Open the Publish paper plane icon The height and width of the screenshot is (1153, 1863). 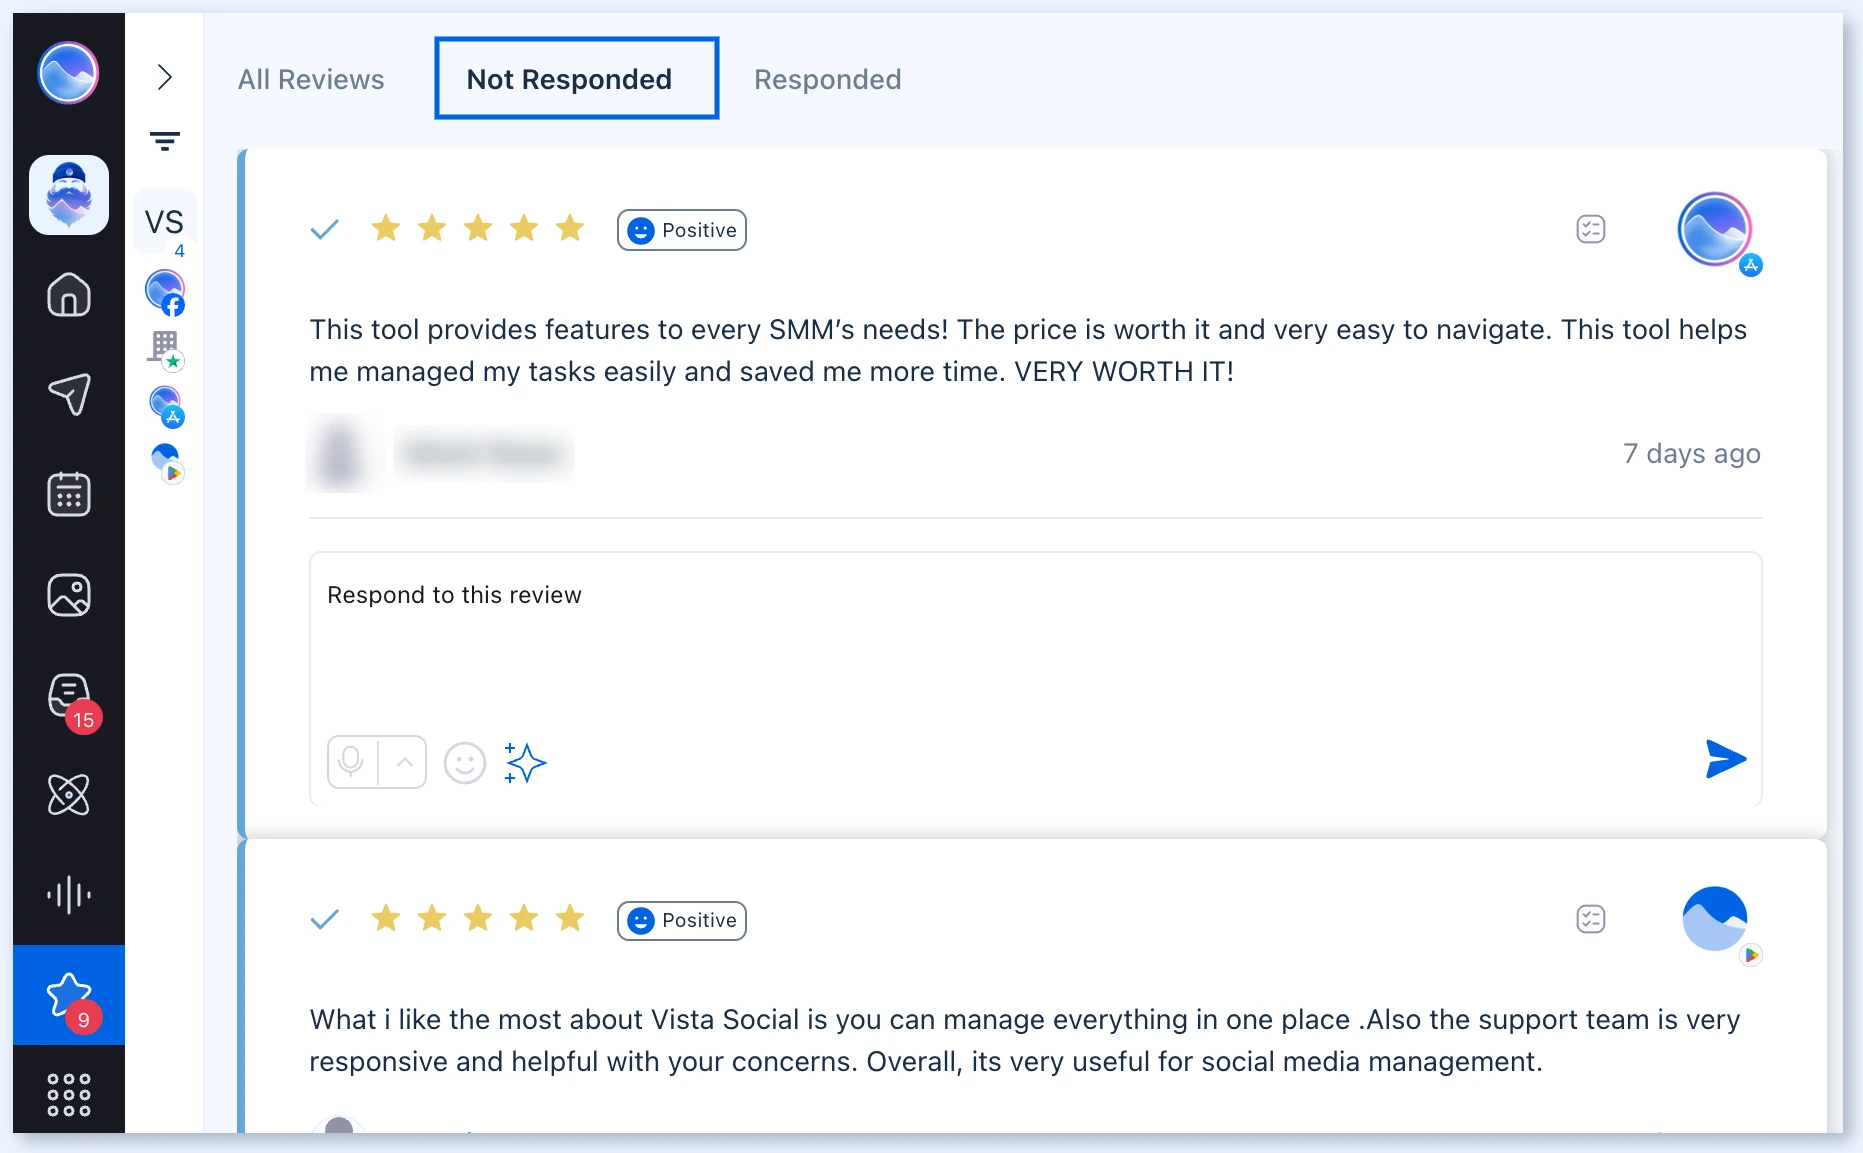(x=69, y=394)
